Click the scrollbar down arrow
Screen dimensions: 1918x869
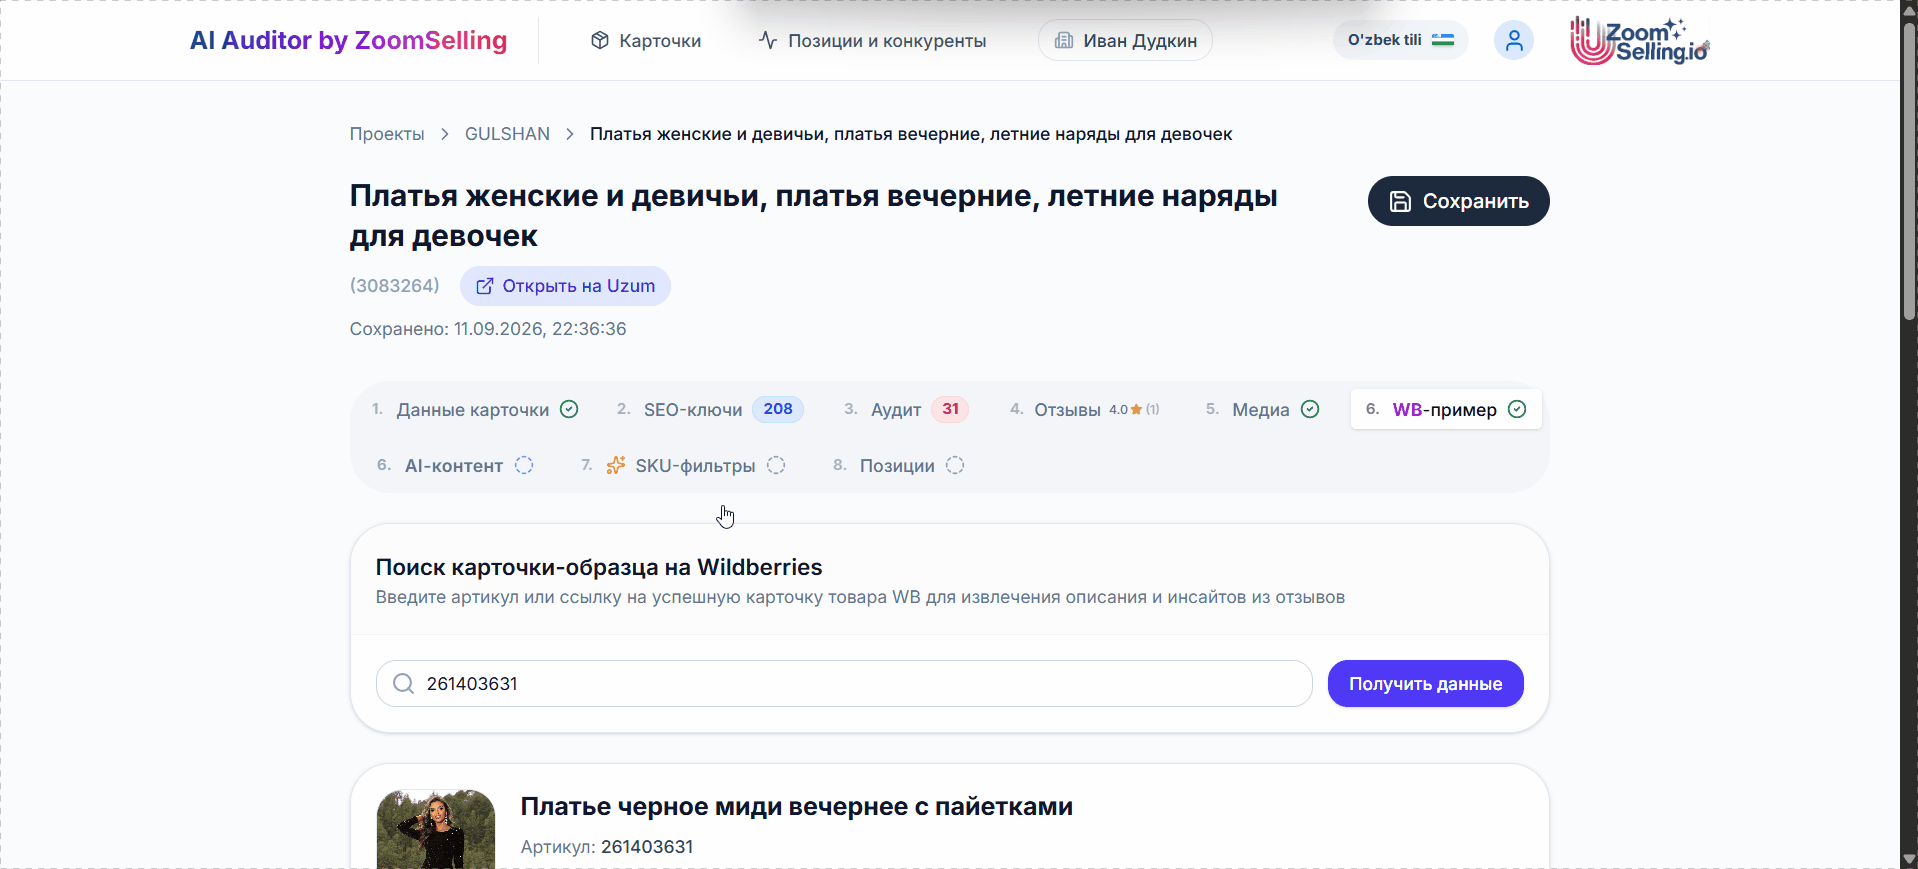click(1909, 859)
